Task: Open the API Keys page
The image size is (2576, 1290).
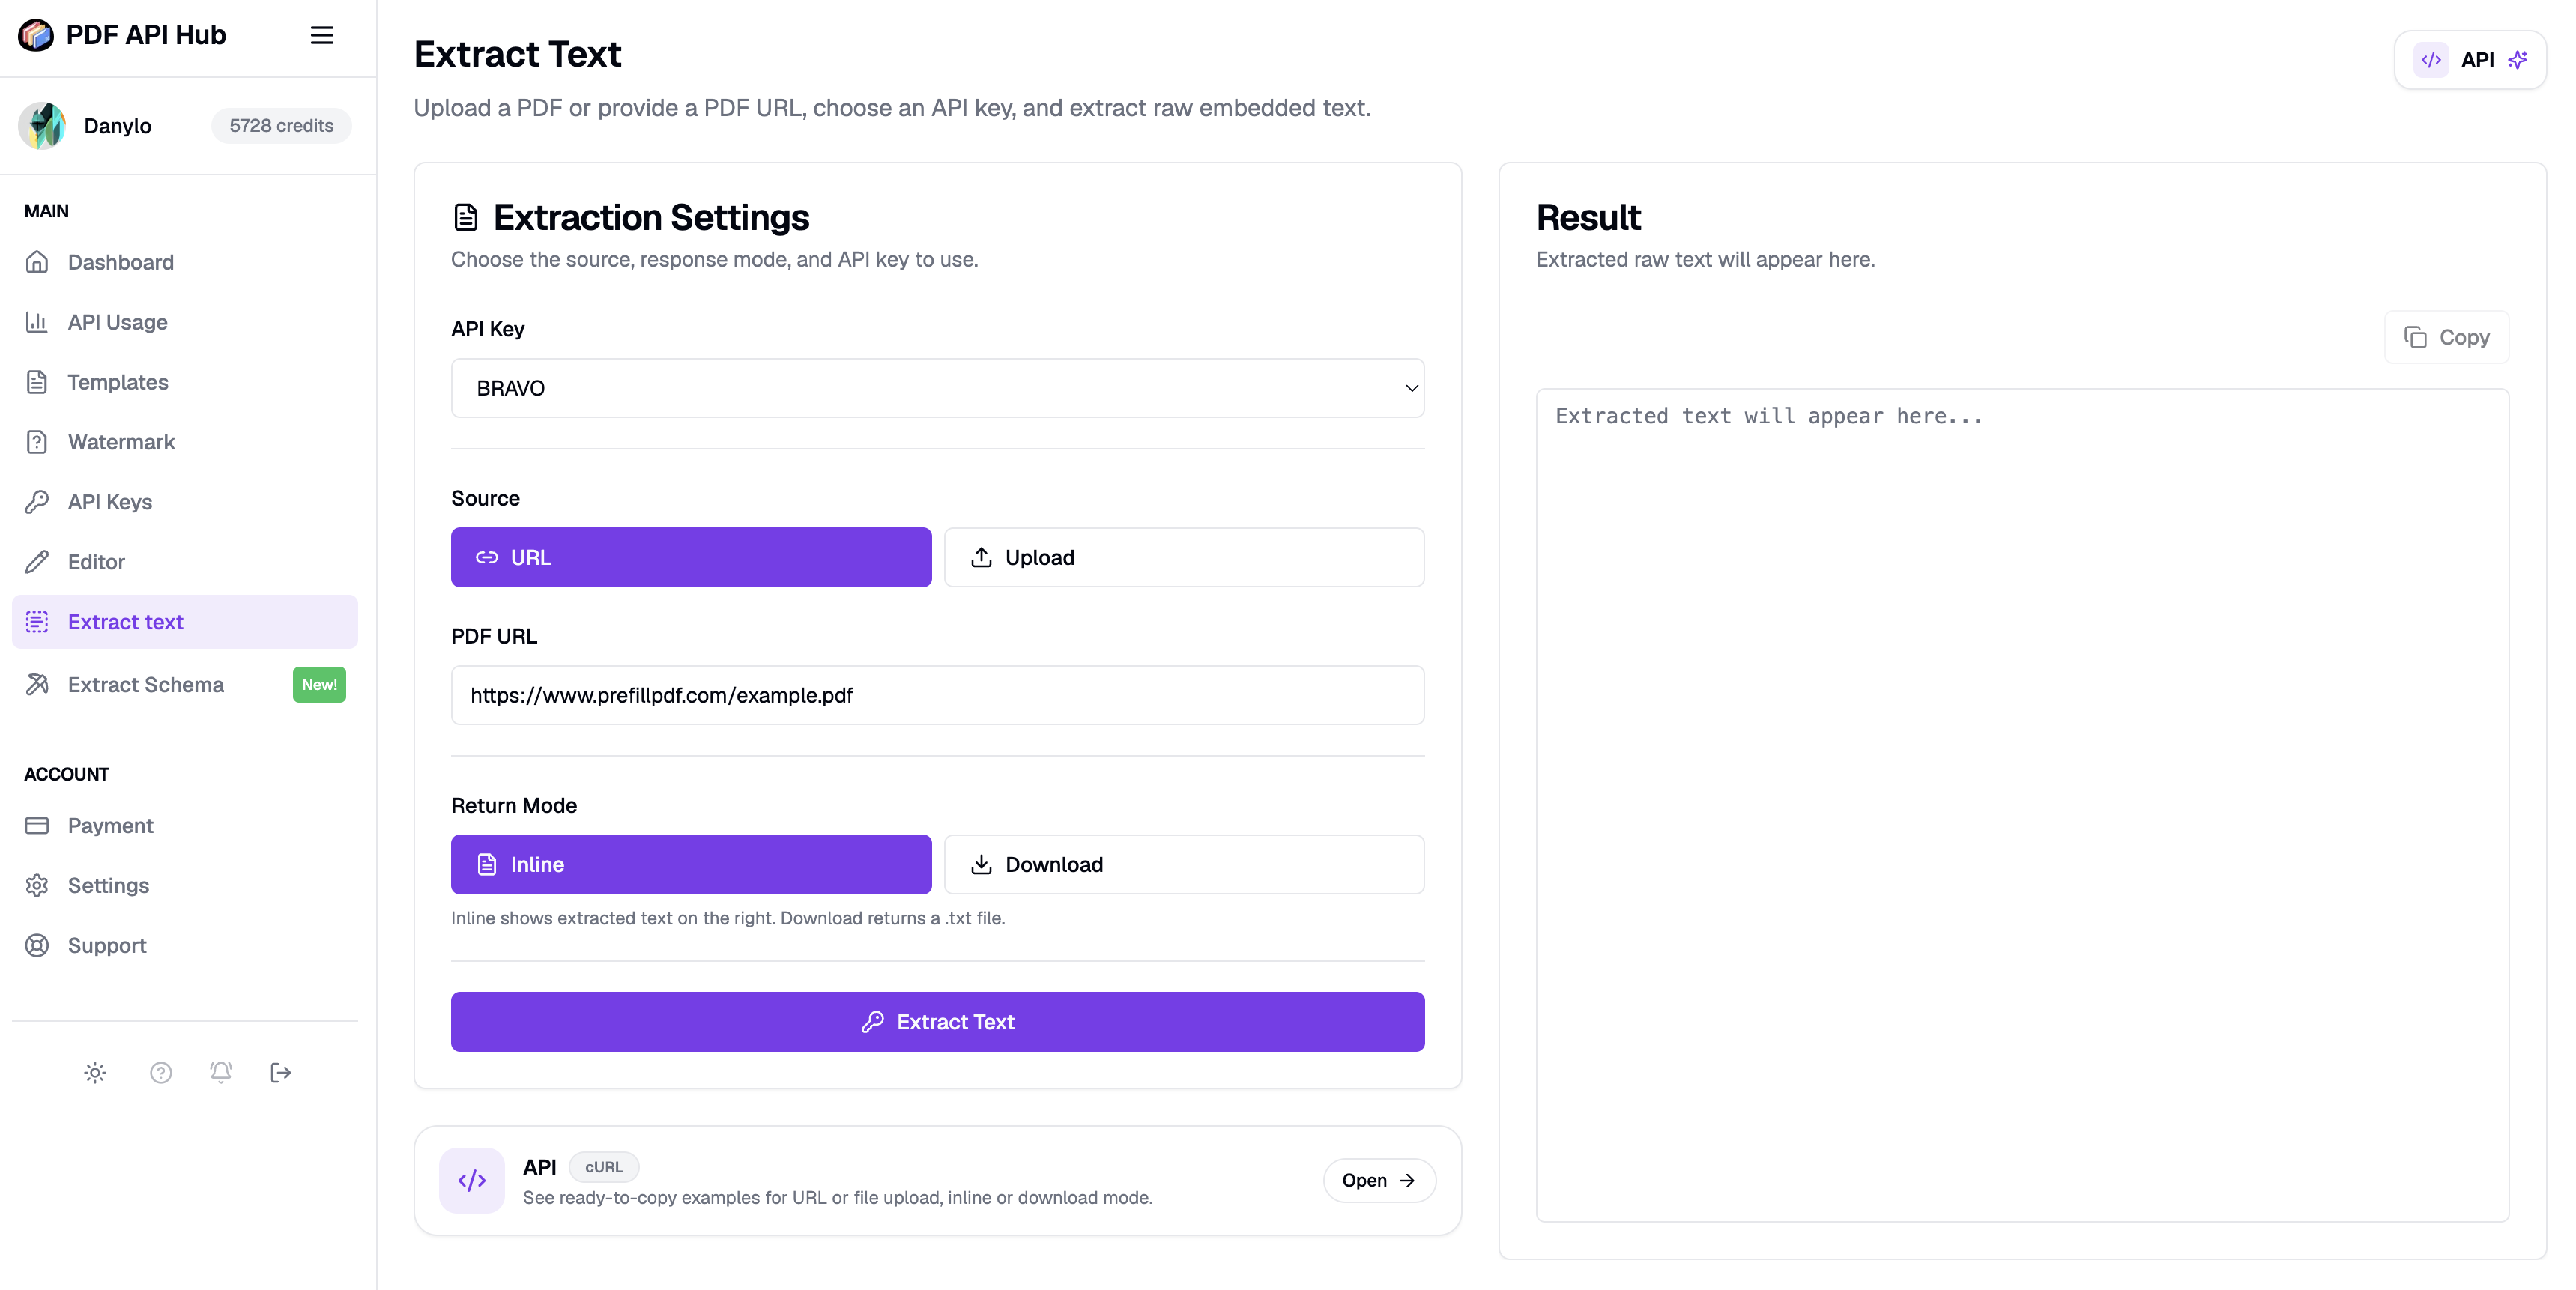Action: [185, 502]
